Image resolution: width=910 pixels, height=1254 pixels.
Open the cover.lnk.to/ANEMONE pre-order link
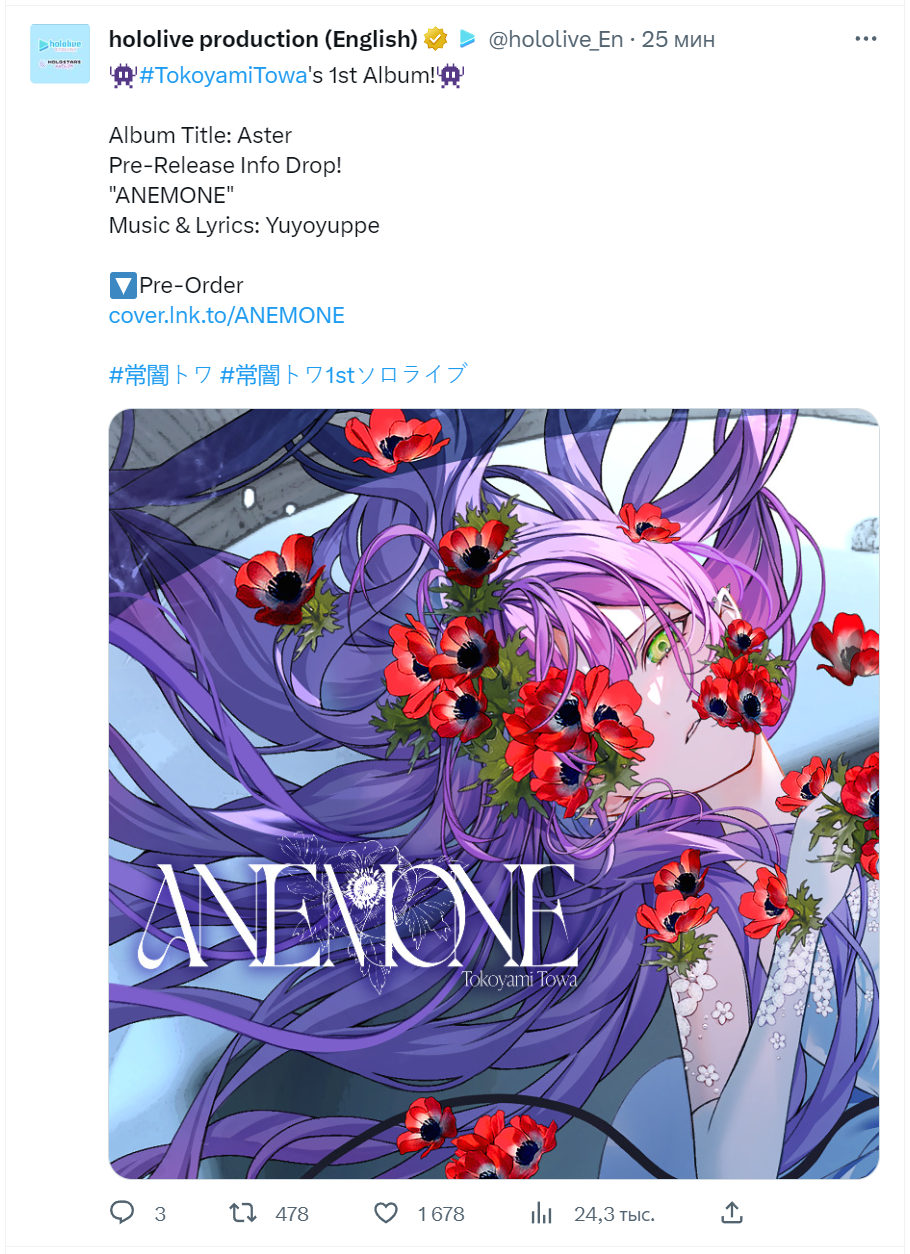point(227,315)
